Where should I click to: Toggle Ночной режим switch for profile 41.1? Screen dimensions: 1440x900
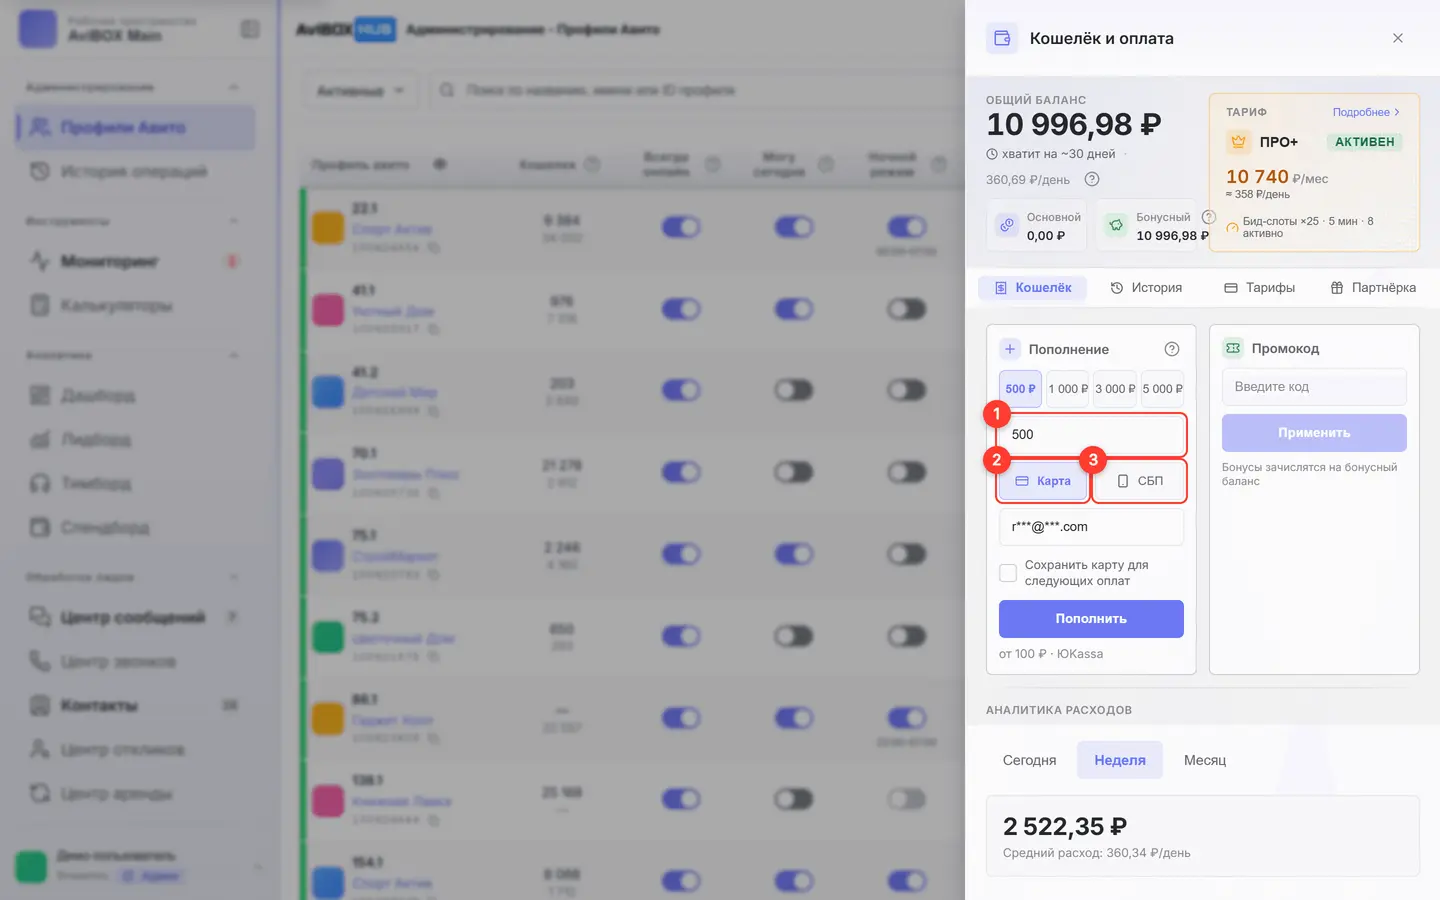(x=907, y=309)
